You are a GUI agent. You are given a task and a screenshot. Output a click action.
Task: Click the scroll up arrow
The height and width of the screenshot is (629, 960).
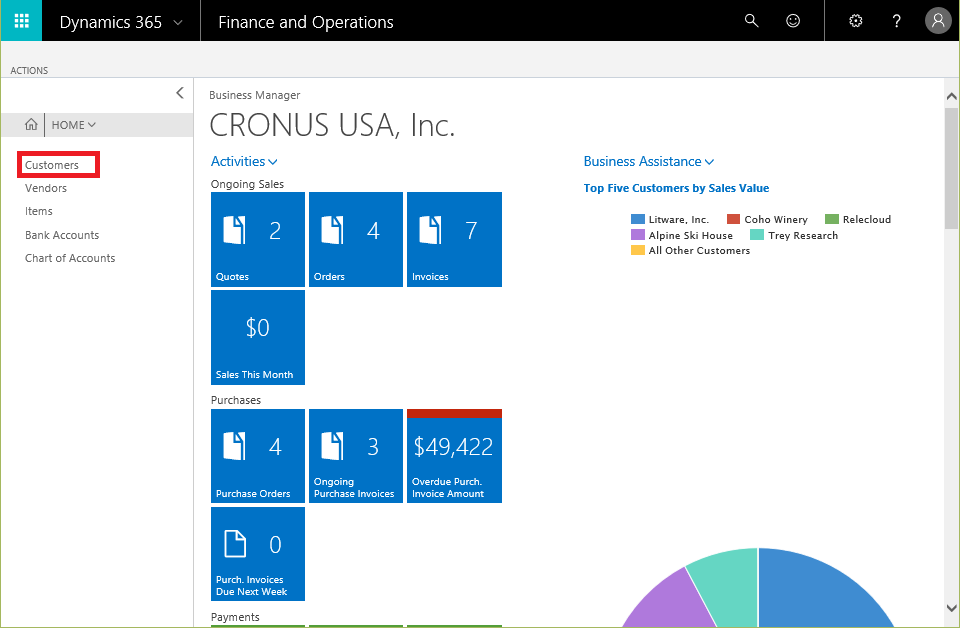coord(951,96)
